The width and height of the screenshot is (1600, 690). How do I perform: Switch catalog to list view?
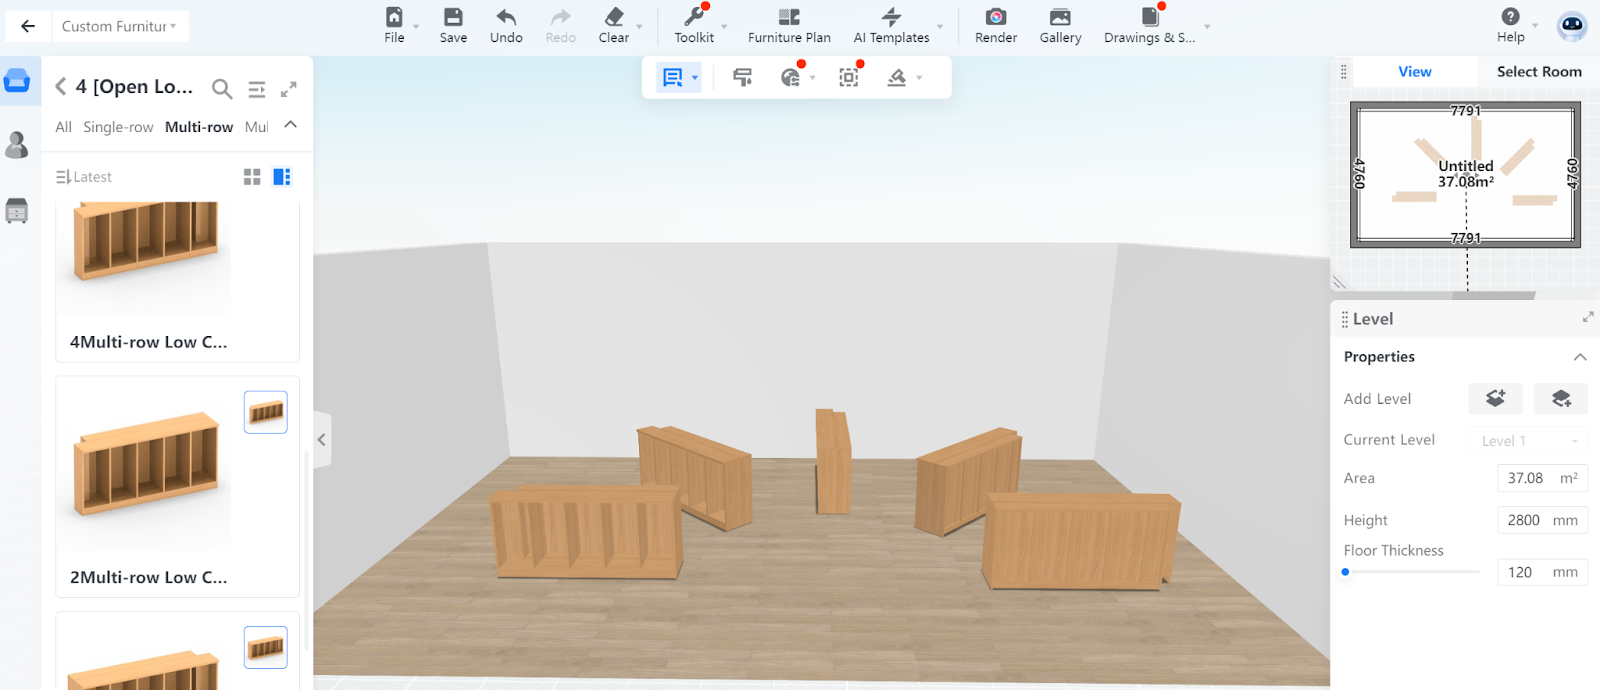pos(282,177)
